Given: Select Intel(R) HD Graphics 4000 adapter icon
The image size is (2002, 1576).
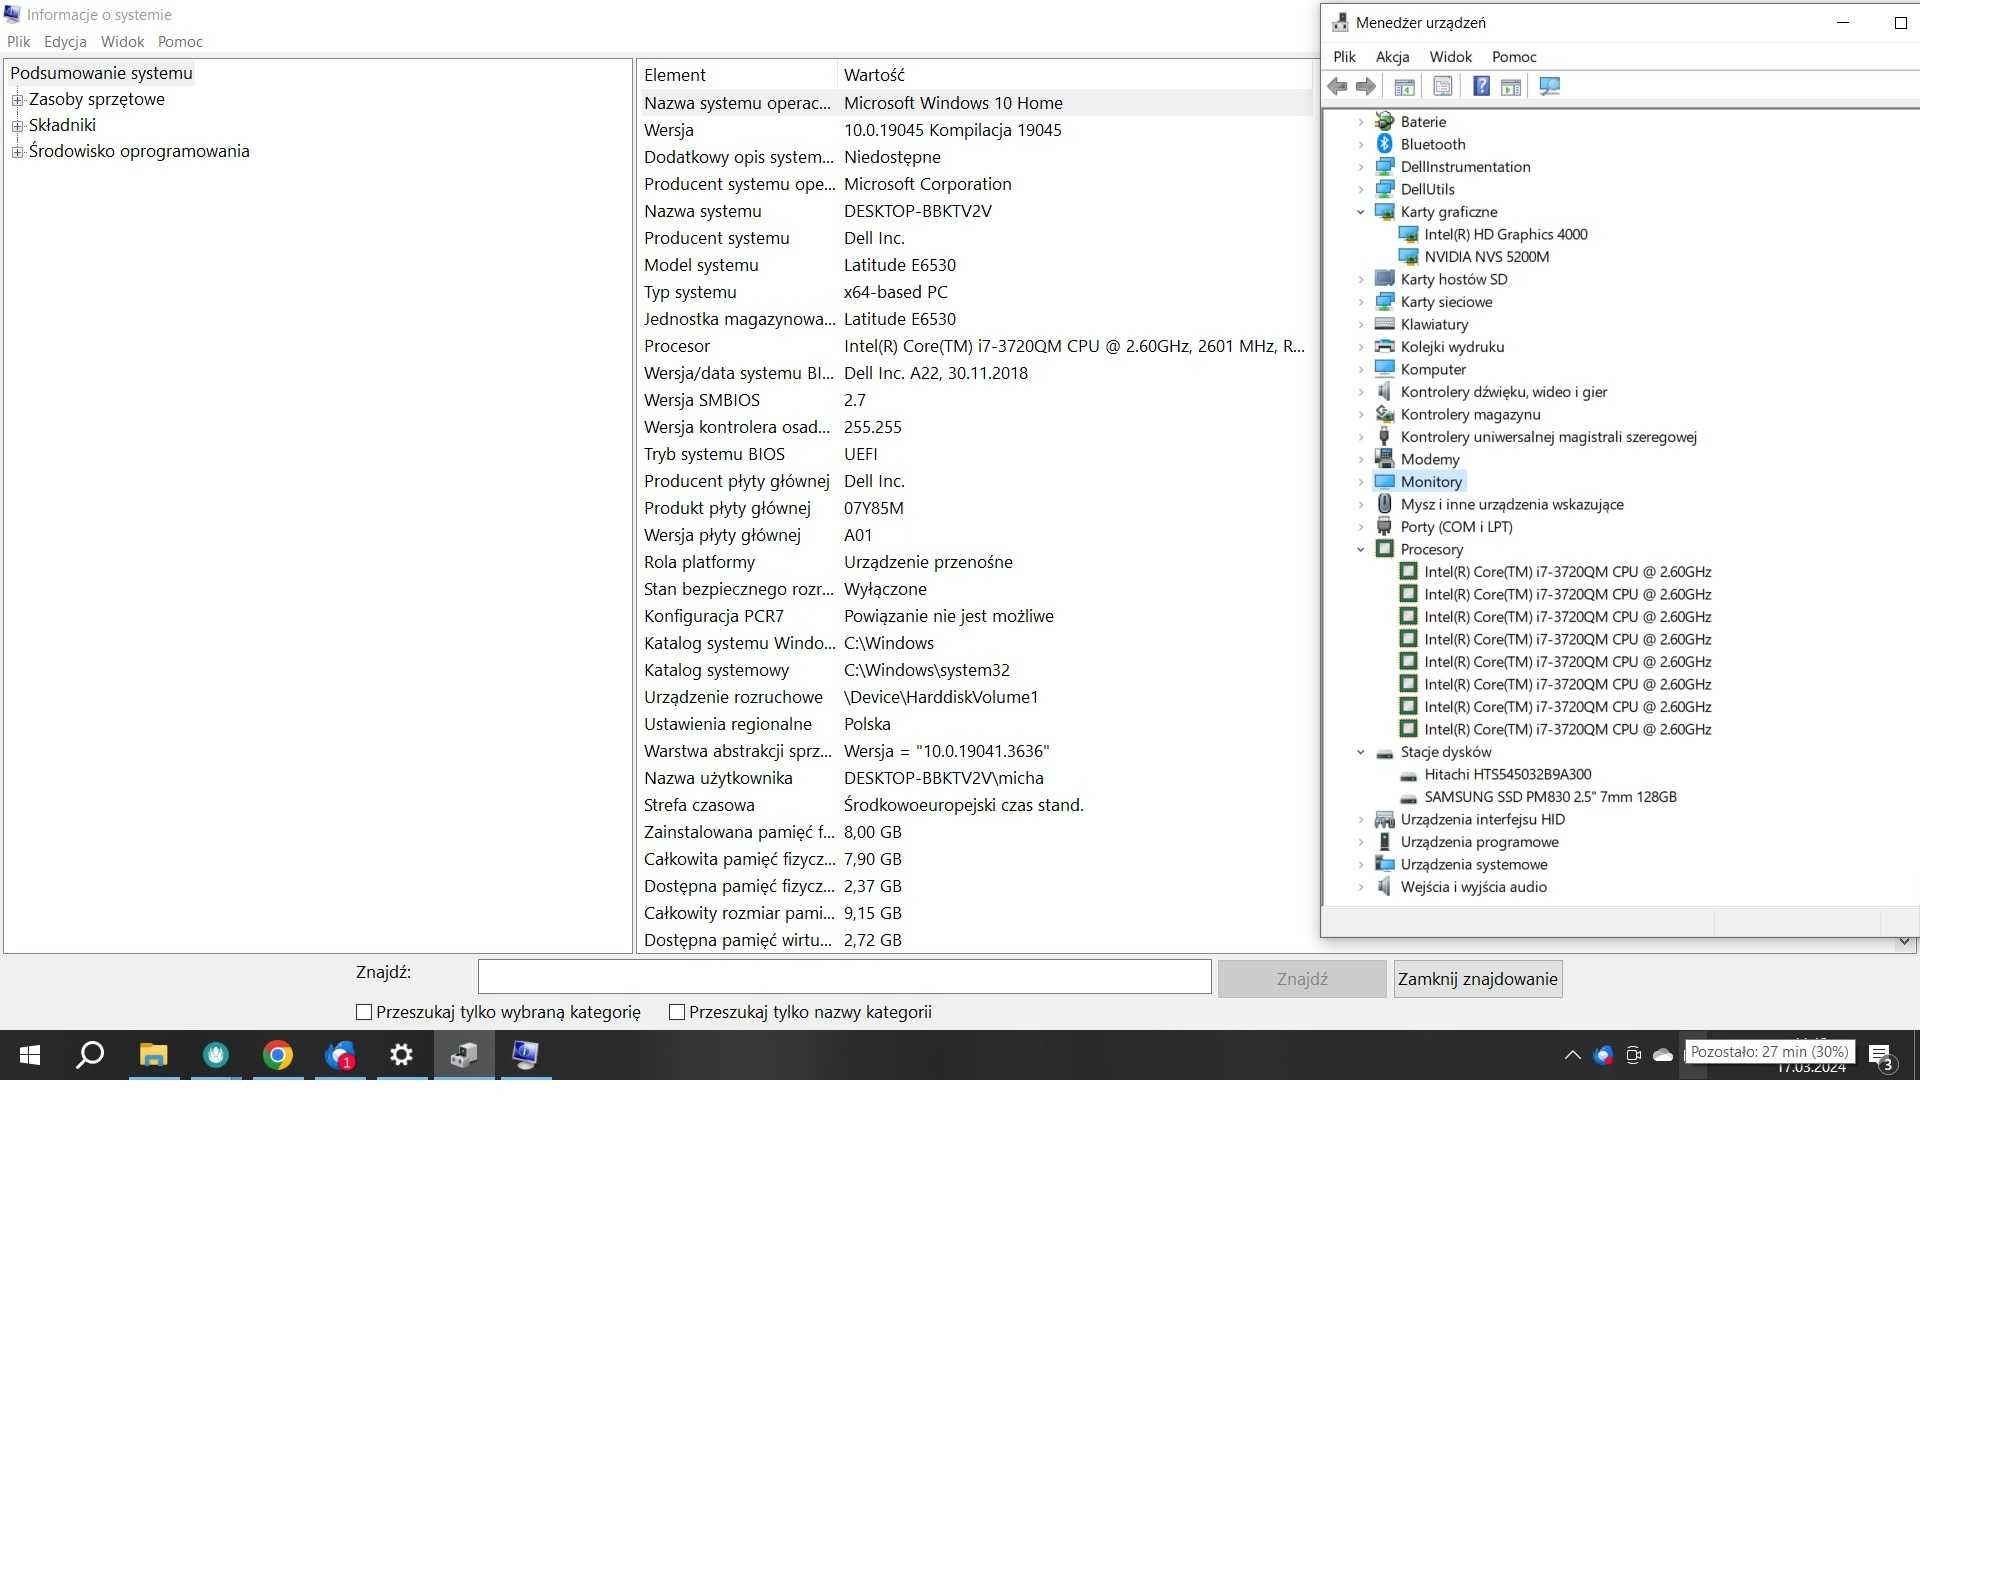Looking at the screenshot, I should point(1408,234).
